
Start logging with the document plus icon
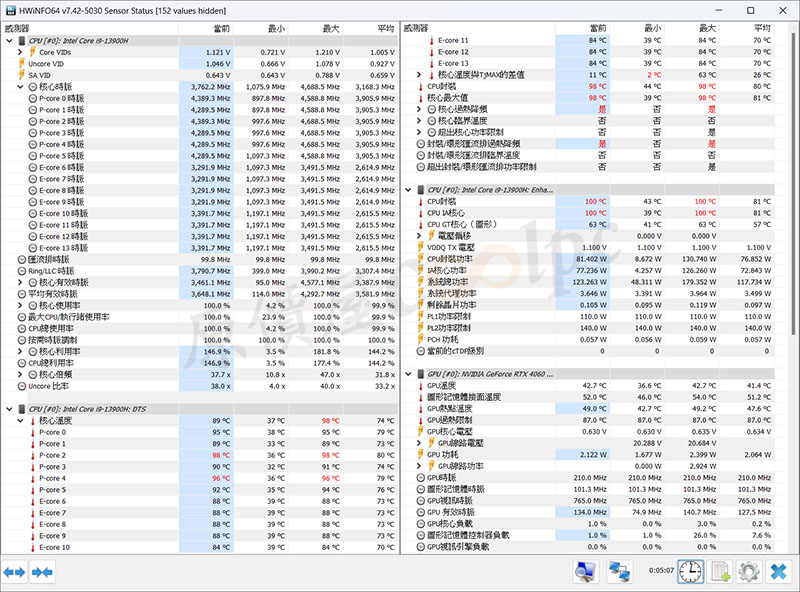719,572
